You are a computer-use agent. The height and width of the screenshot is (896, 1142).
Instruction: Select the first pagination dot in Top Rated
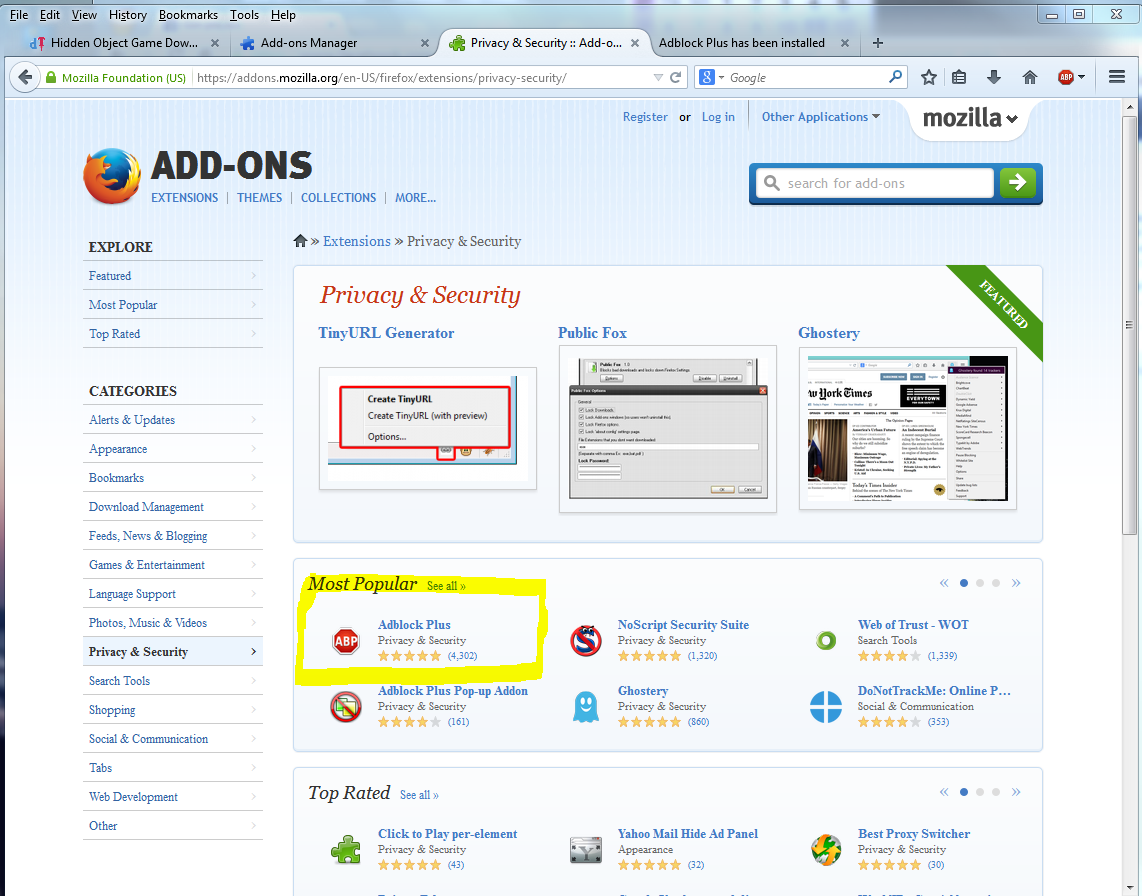964,792
